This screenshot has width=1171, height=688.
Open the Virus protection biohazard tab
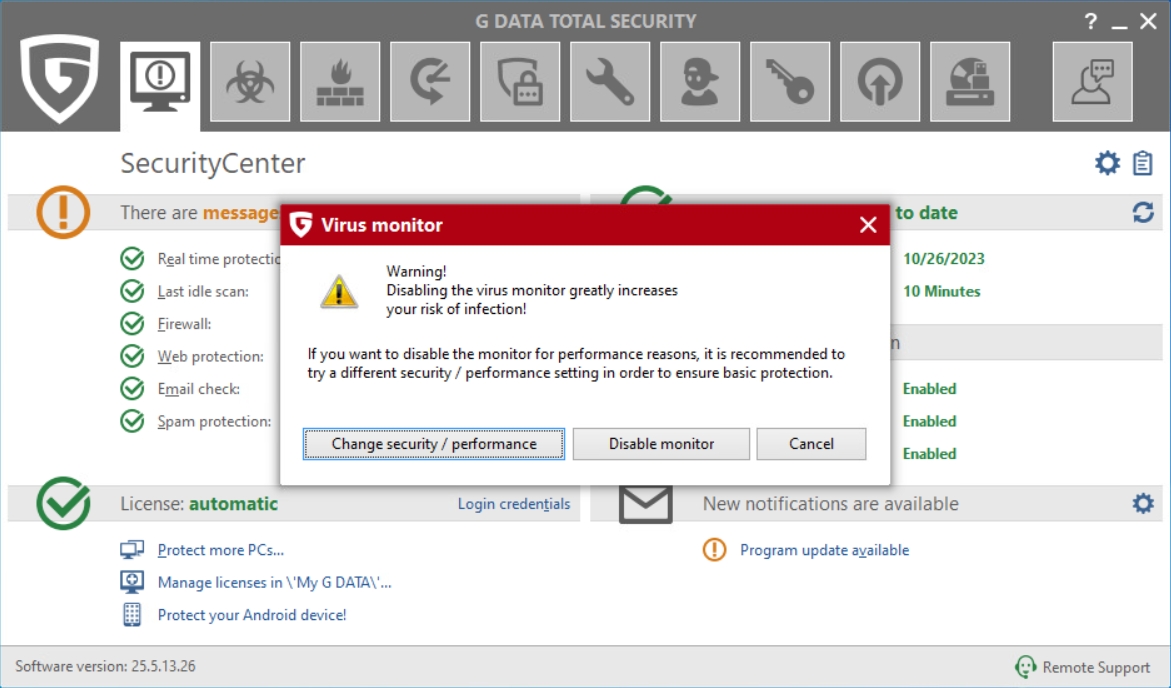pos(250,82)
